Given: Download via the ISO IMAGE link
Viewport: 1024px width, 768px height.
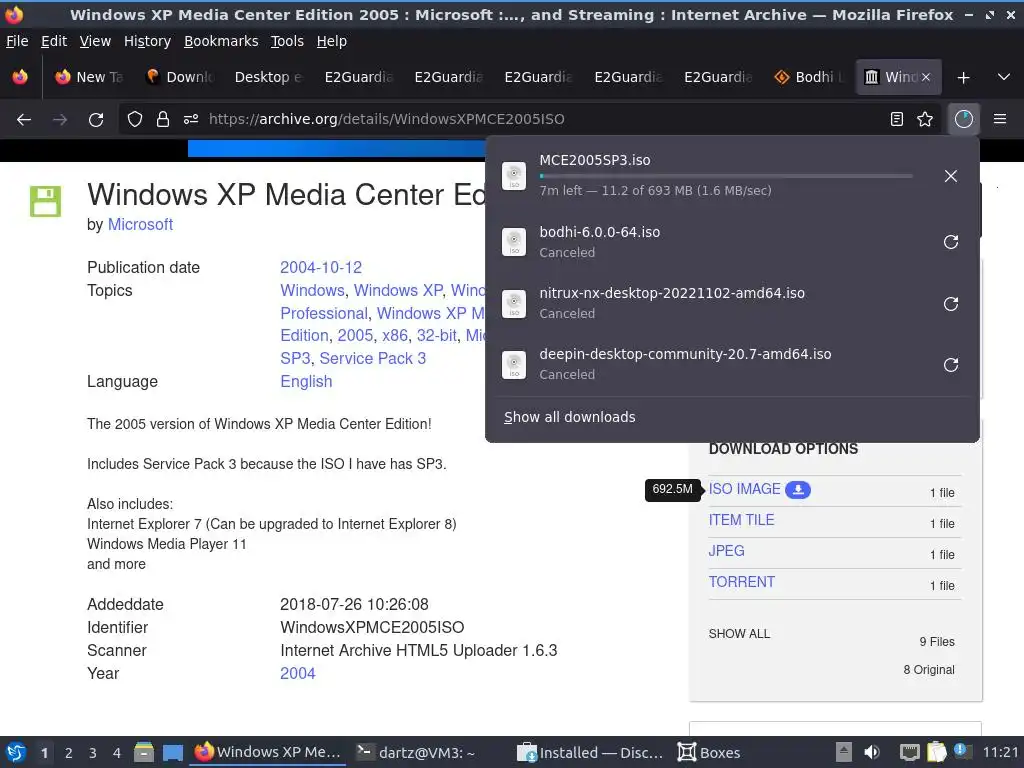Looking at the screenshot, I should coord(744,490).
